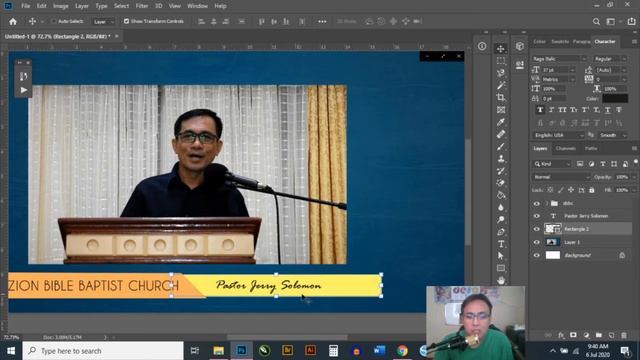
Task: Switch to the Paths tab
Action: (591, 149)
